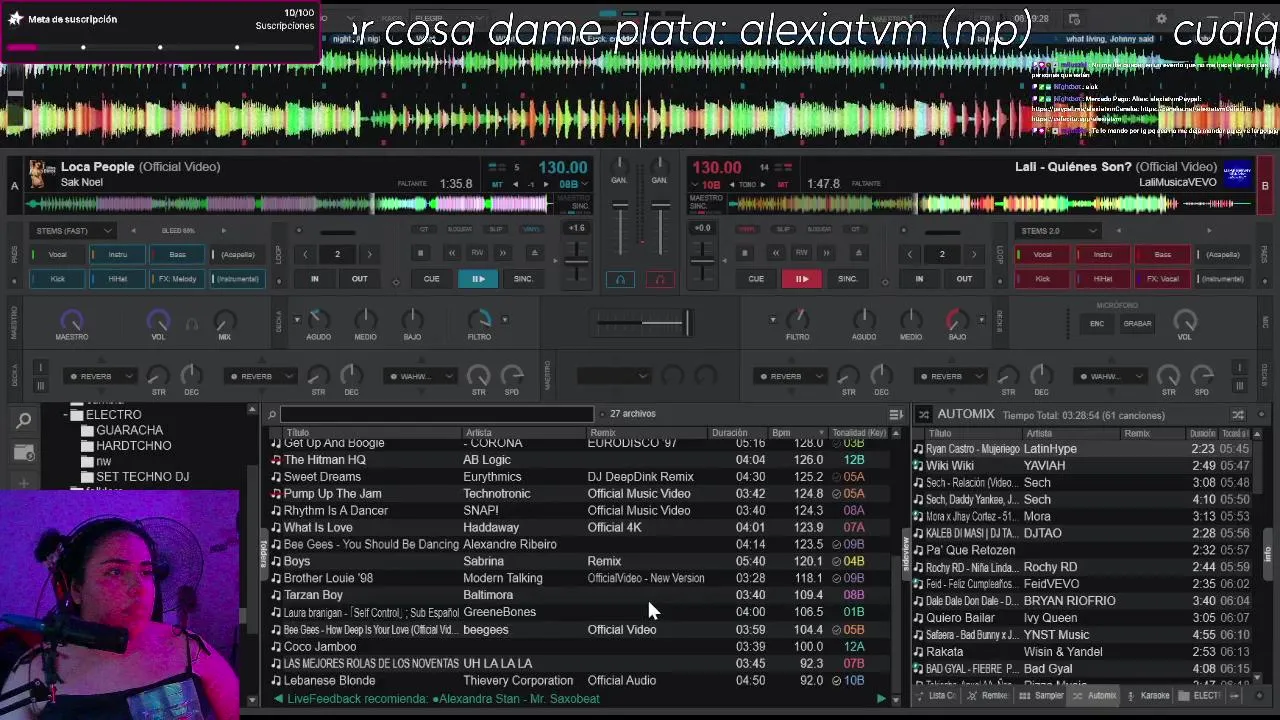Click the search field magnifier icon
1280x720 pixels.
point(272,414)
